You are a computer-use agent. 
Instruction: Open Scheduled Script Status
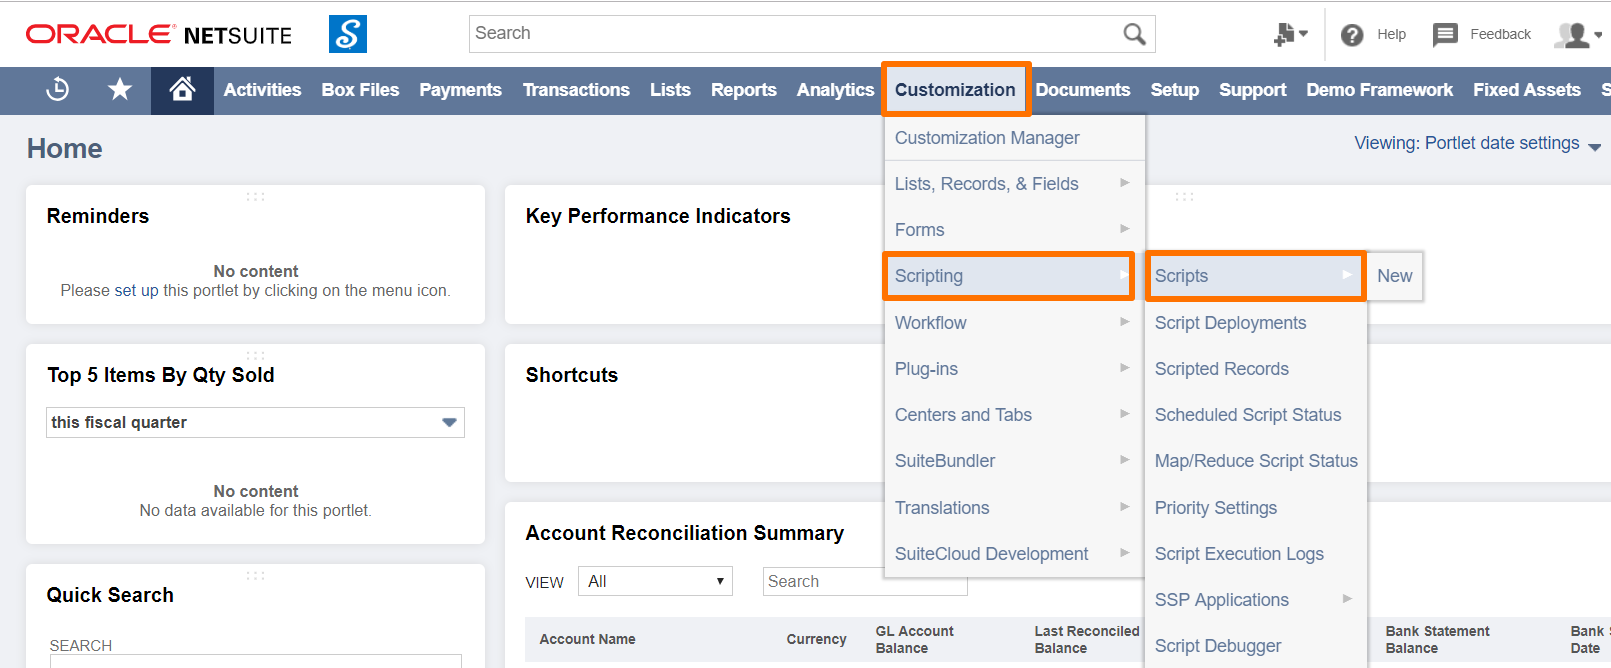click(x=1255, y=415)
